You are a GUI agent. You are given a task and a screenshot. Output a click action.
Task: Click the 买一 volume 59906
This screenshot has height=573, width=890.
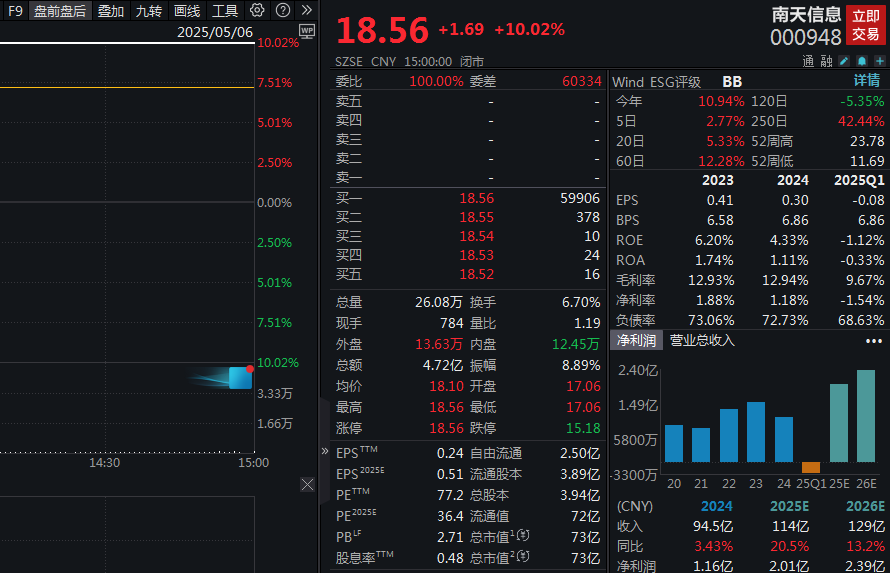[580, 198]
